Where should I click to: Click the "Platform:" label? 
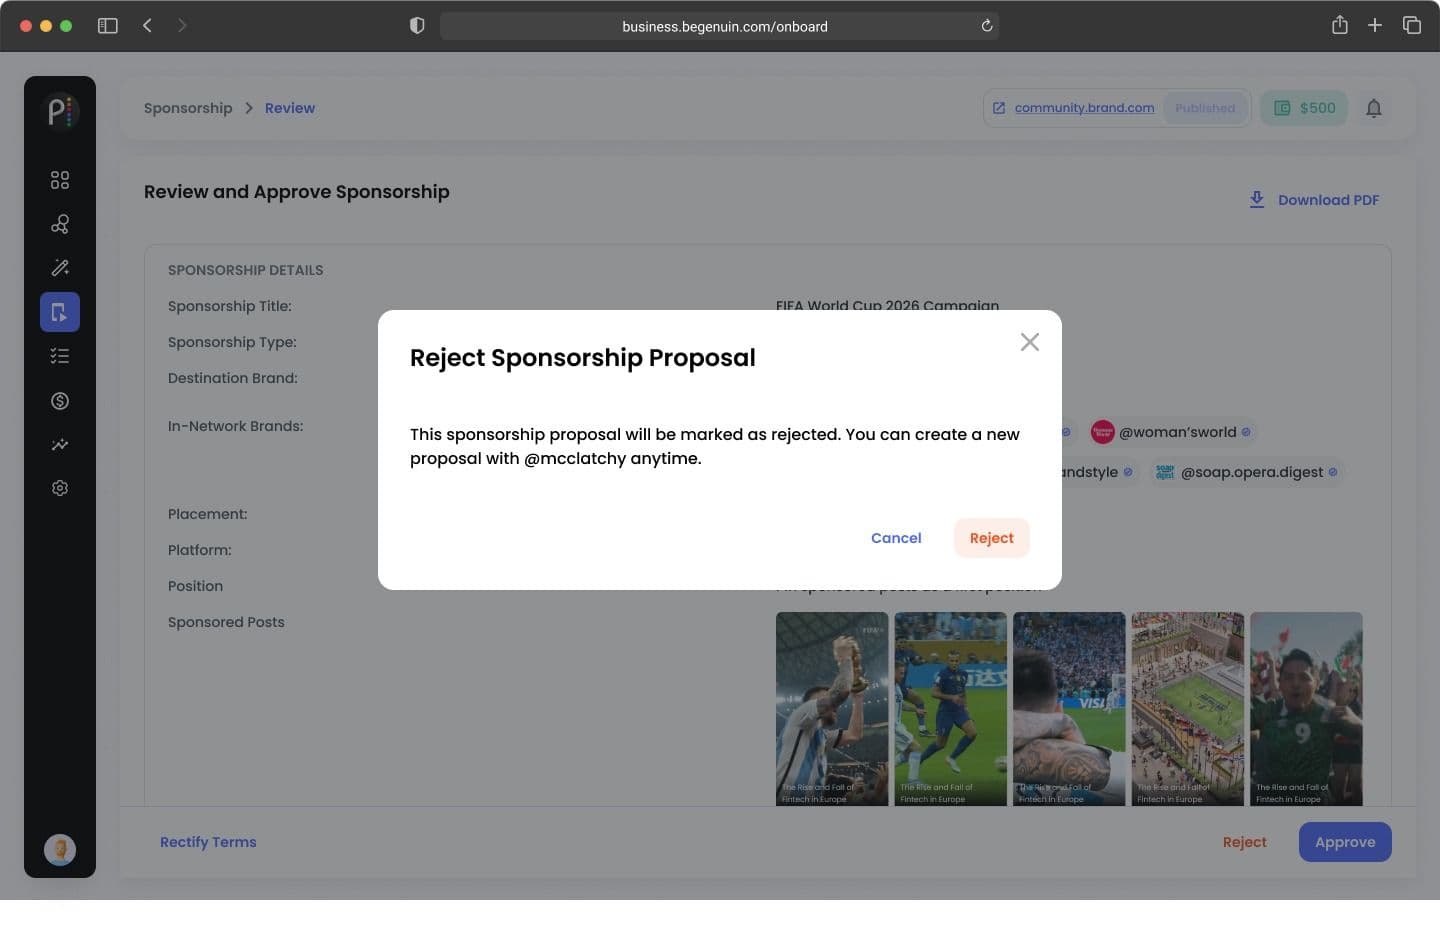tap(199, 550)
